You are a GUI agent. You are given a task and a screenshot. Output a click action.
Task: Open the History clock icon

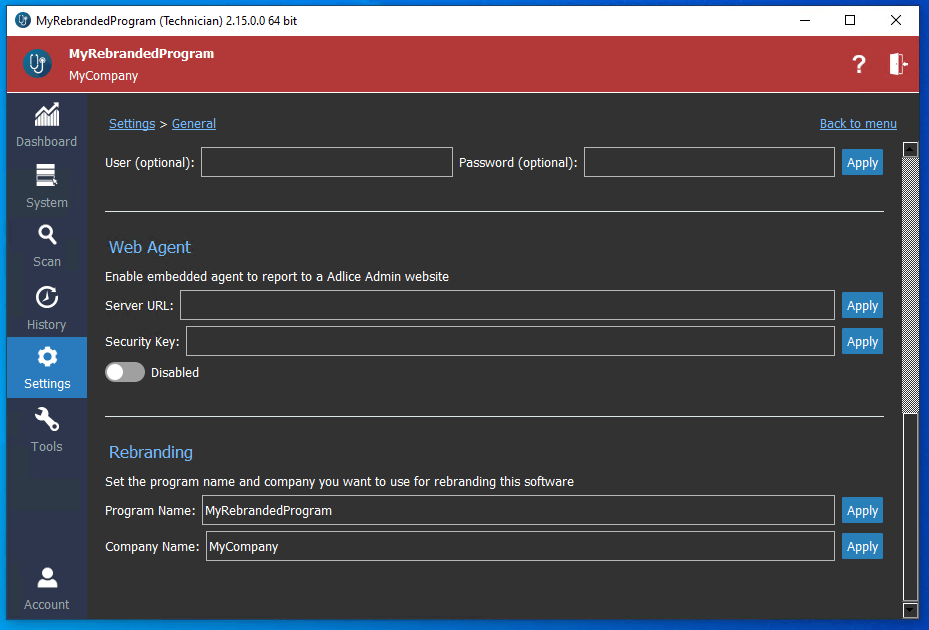(x=46, y=297)
